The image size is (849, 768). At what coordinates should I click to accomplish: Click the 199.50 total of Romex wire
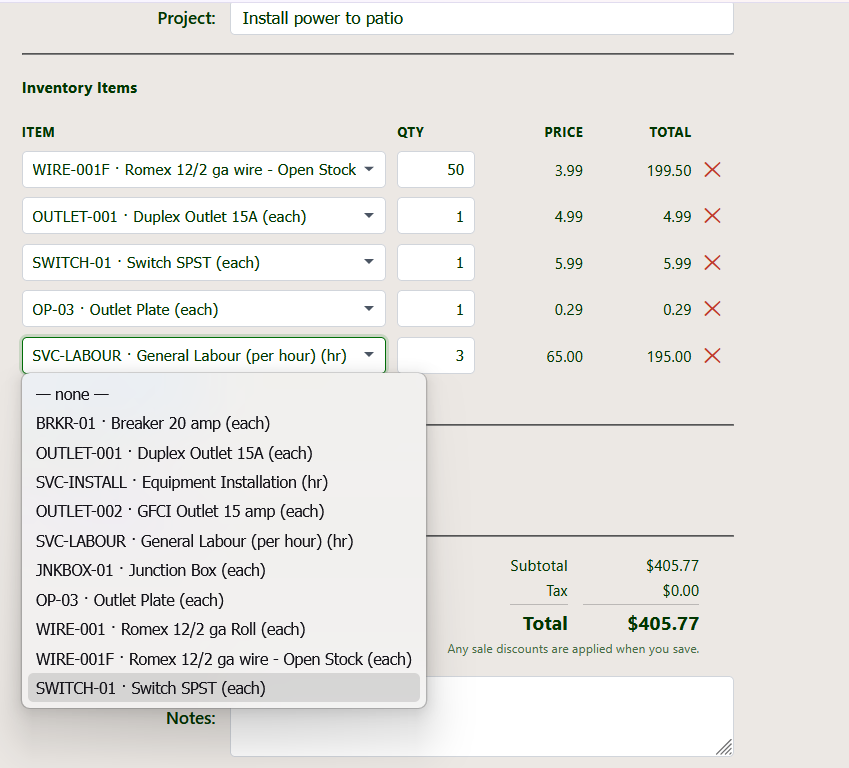coord(669,171)
